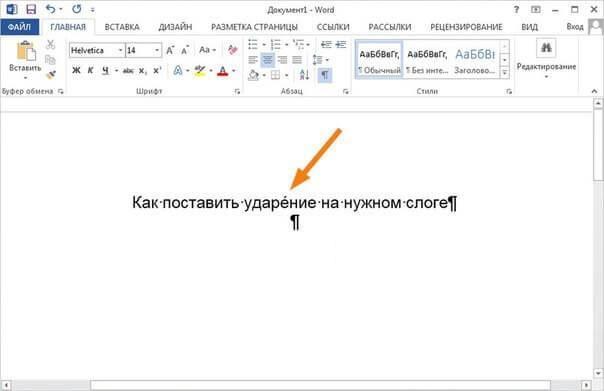Apply subscript formatting
The image size is (604, 391).
pos(142,71)
